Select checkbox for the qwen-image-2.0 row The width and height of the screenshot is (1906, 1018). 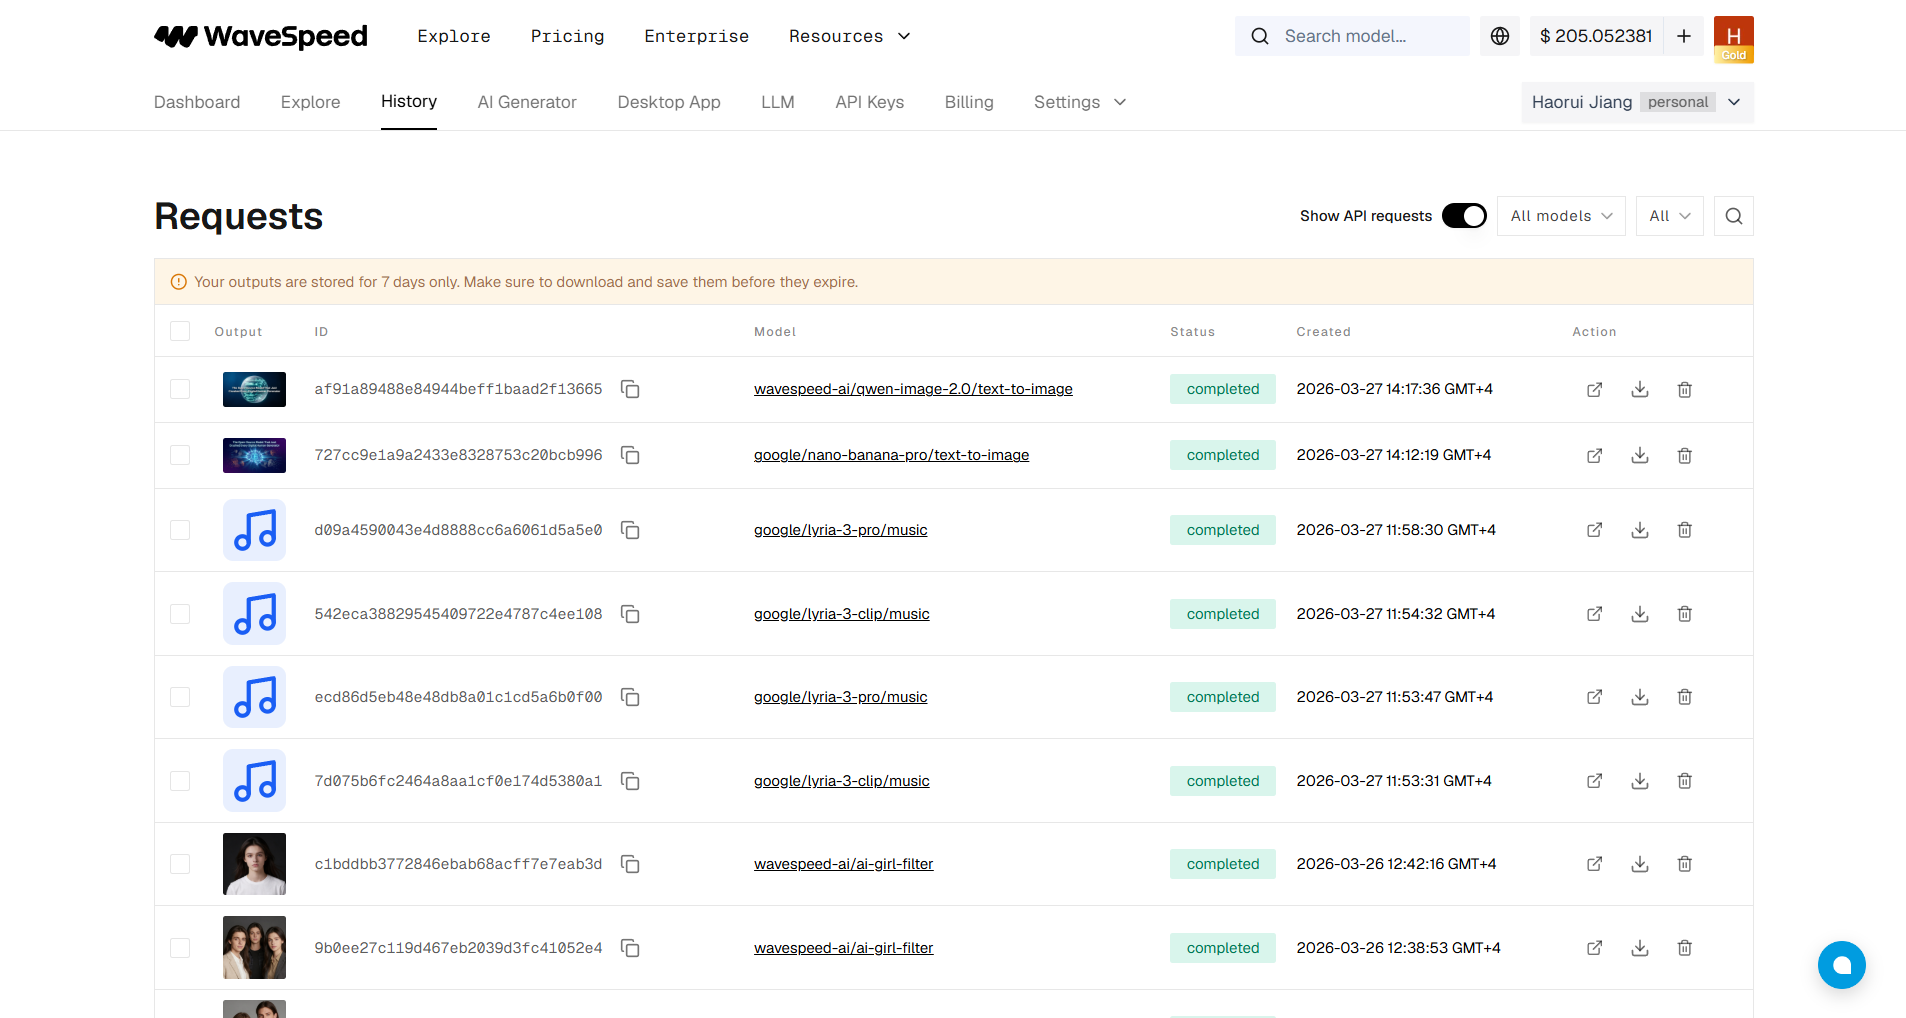180,389
